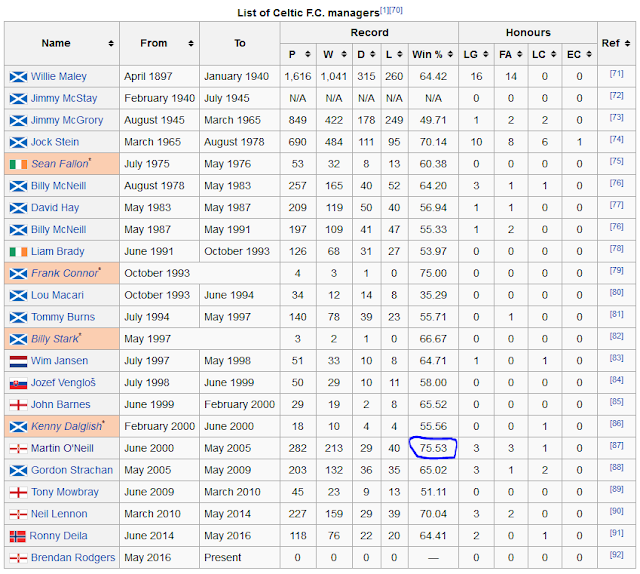
Task: Open Willie Maley's page
Action: (x=59, y=76)
